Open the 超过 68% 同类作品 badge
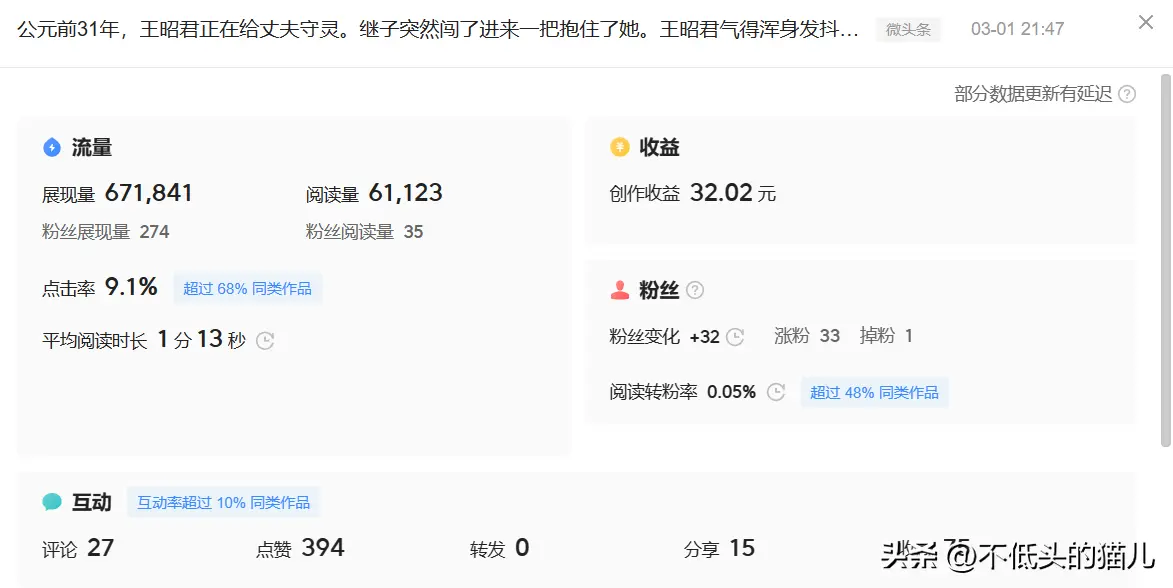 [248, 288]
